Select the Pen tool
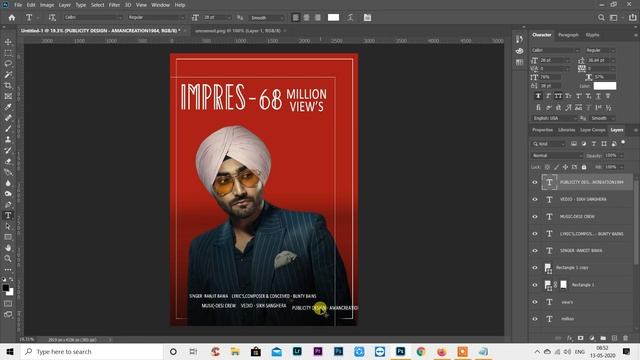Image resolution: width=640 pixels, height=360 pixels. tap(8, 204)
